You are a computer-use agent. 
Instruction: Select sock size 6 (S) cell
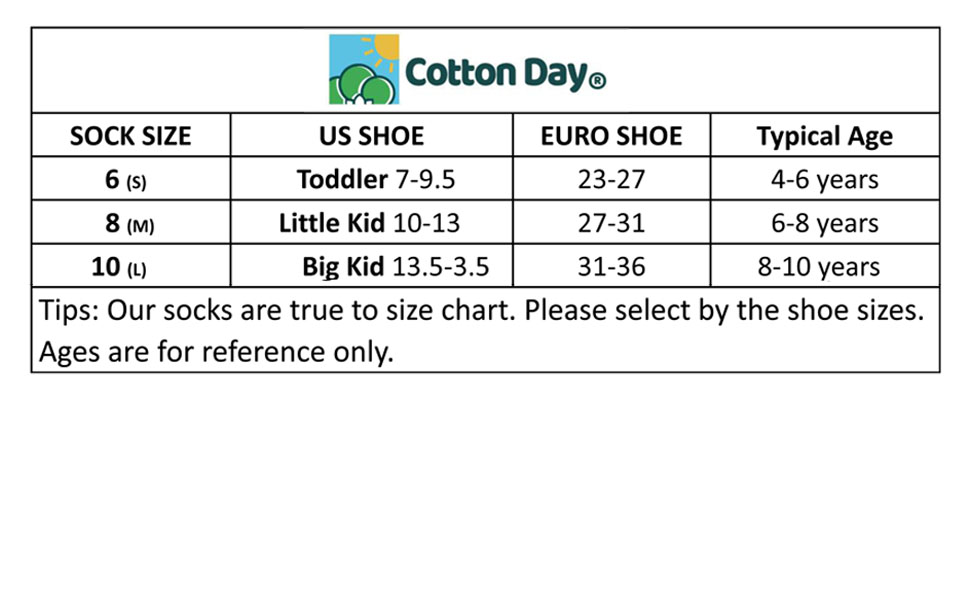(130, 180)
